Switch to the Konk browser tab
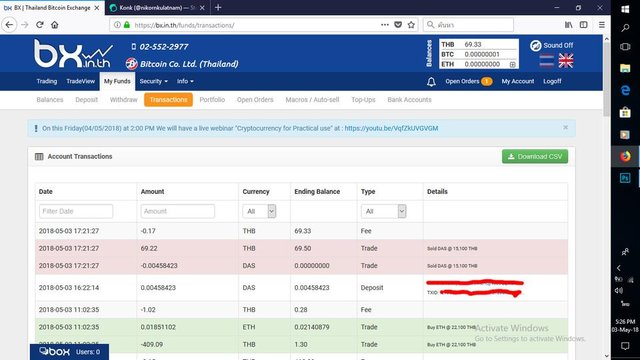The image size is (640, 360). pyautogui.click(x=156, y=8)
